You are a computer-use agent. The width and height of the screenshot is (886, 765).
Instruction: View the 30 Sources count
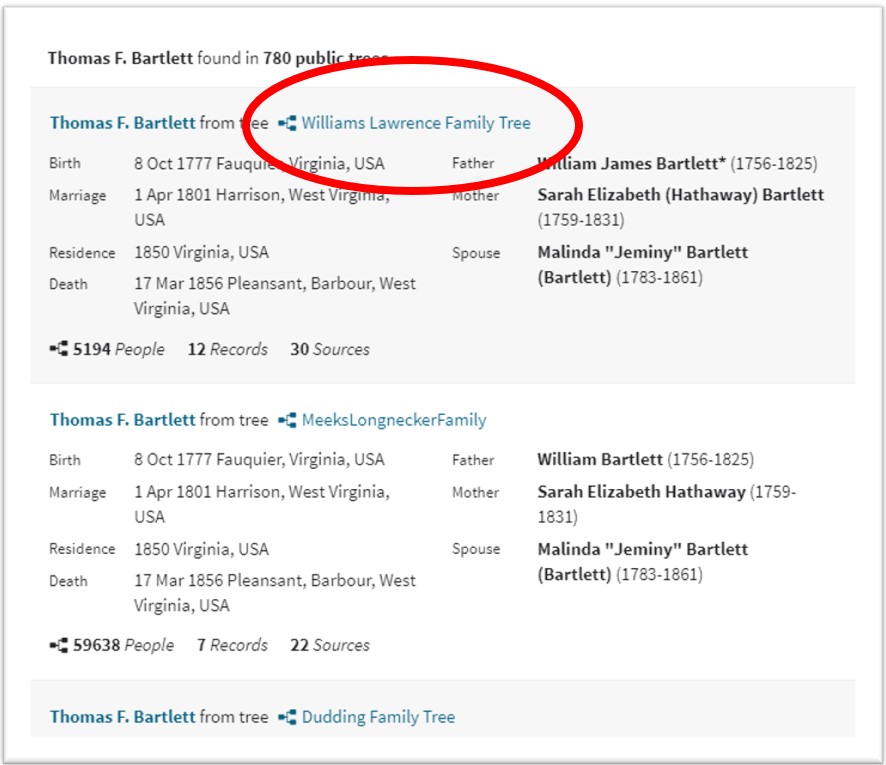(330, 349)
